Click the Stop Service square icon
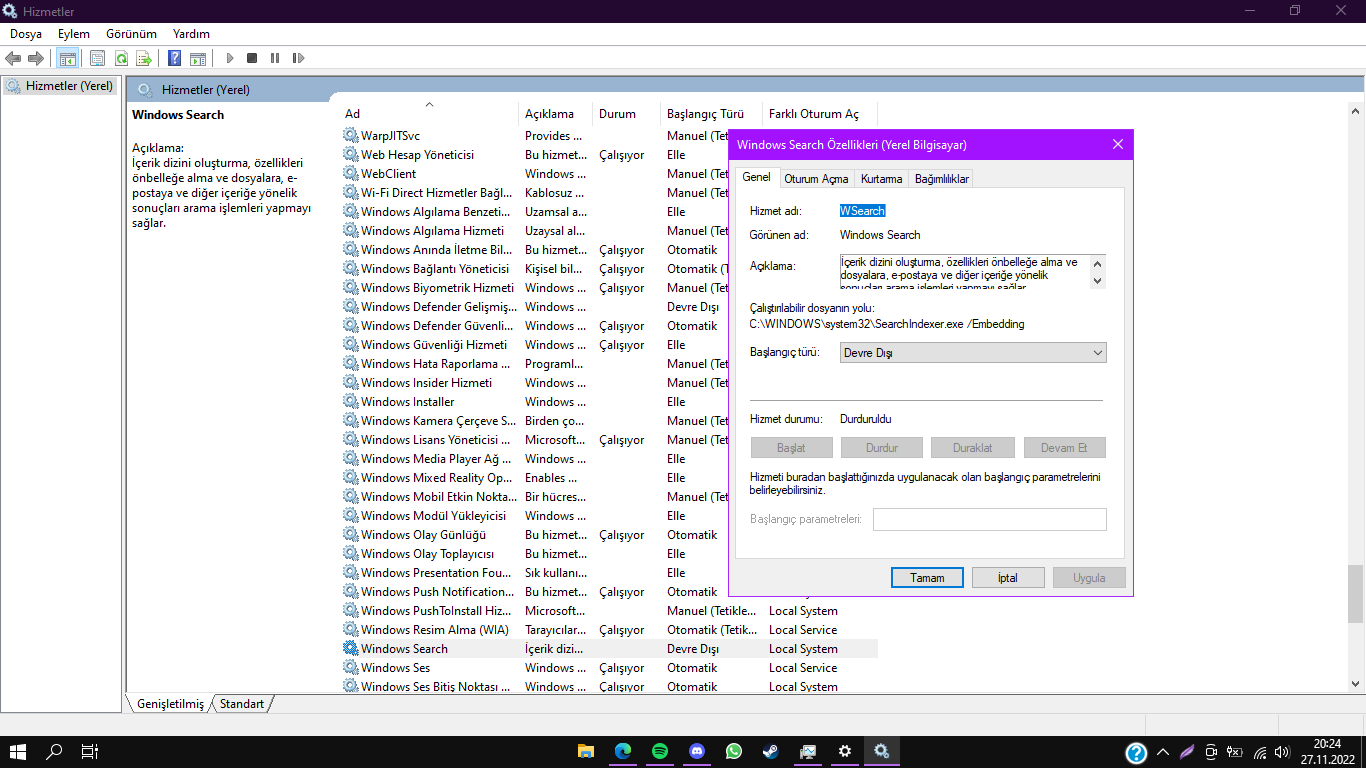This screenshot has width=1366, height=768. (x=252, y=58)
